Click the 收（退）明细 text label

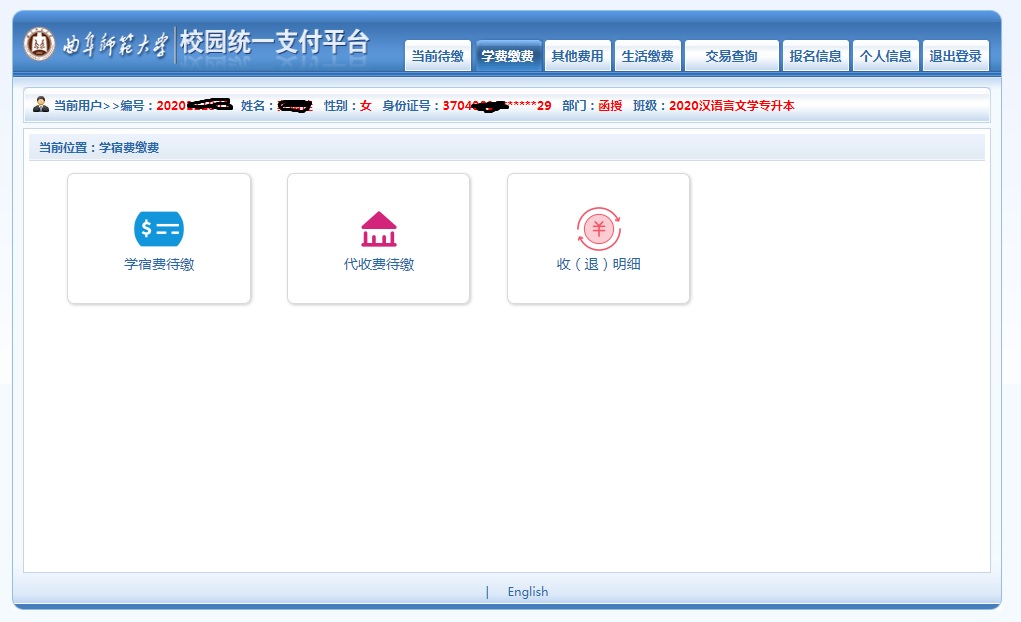[x=599, y=265]
